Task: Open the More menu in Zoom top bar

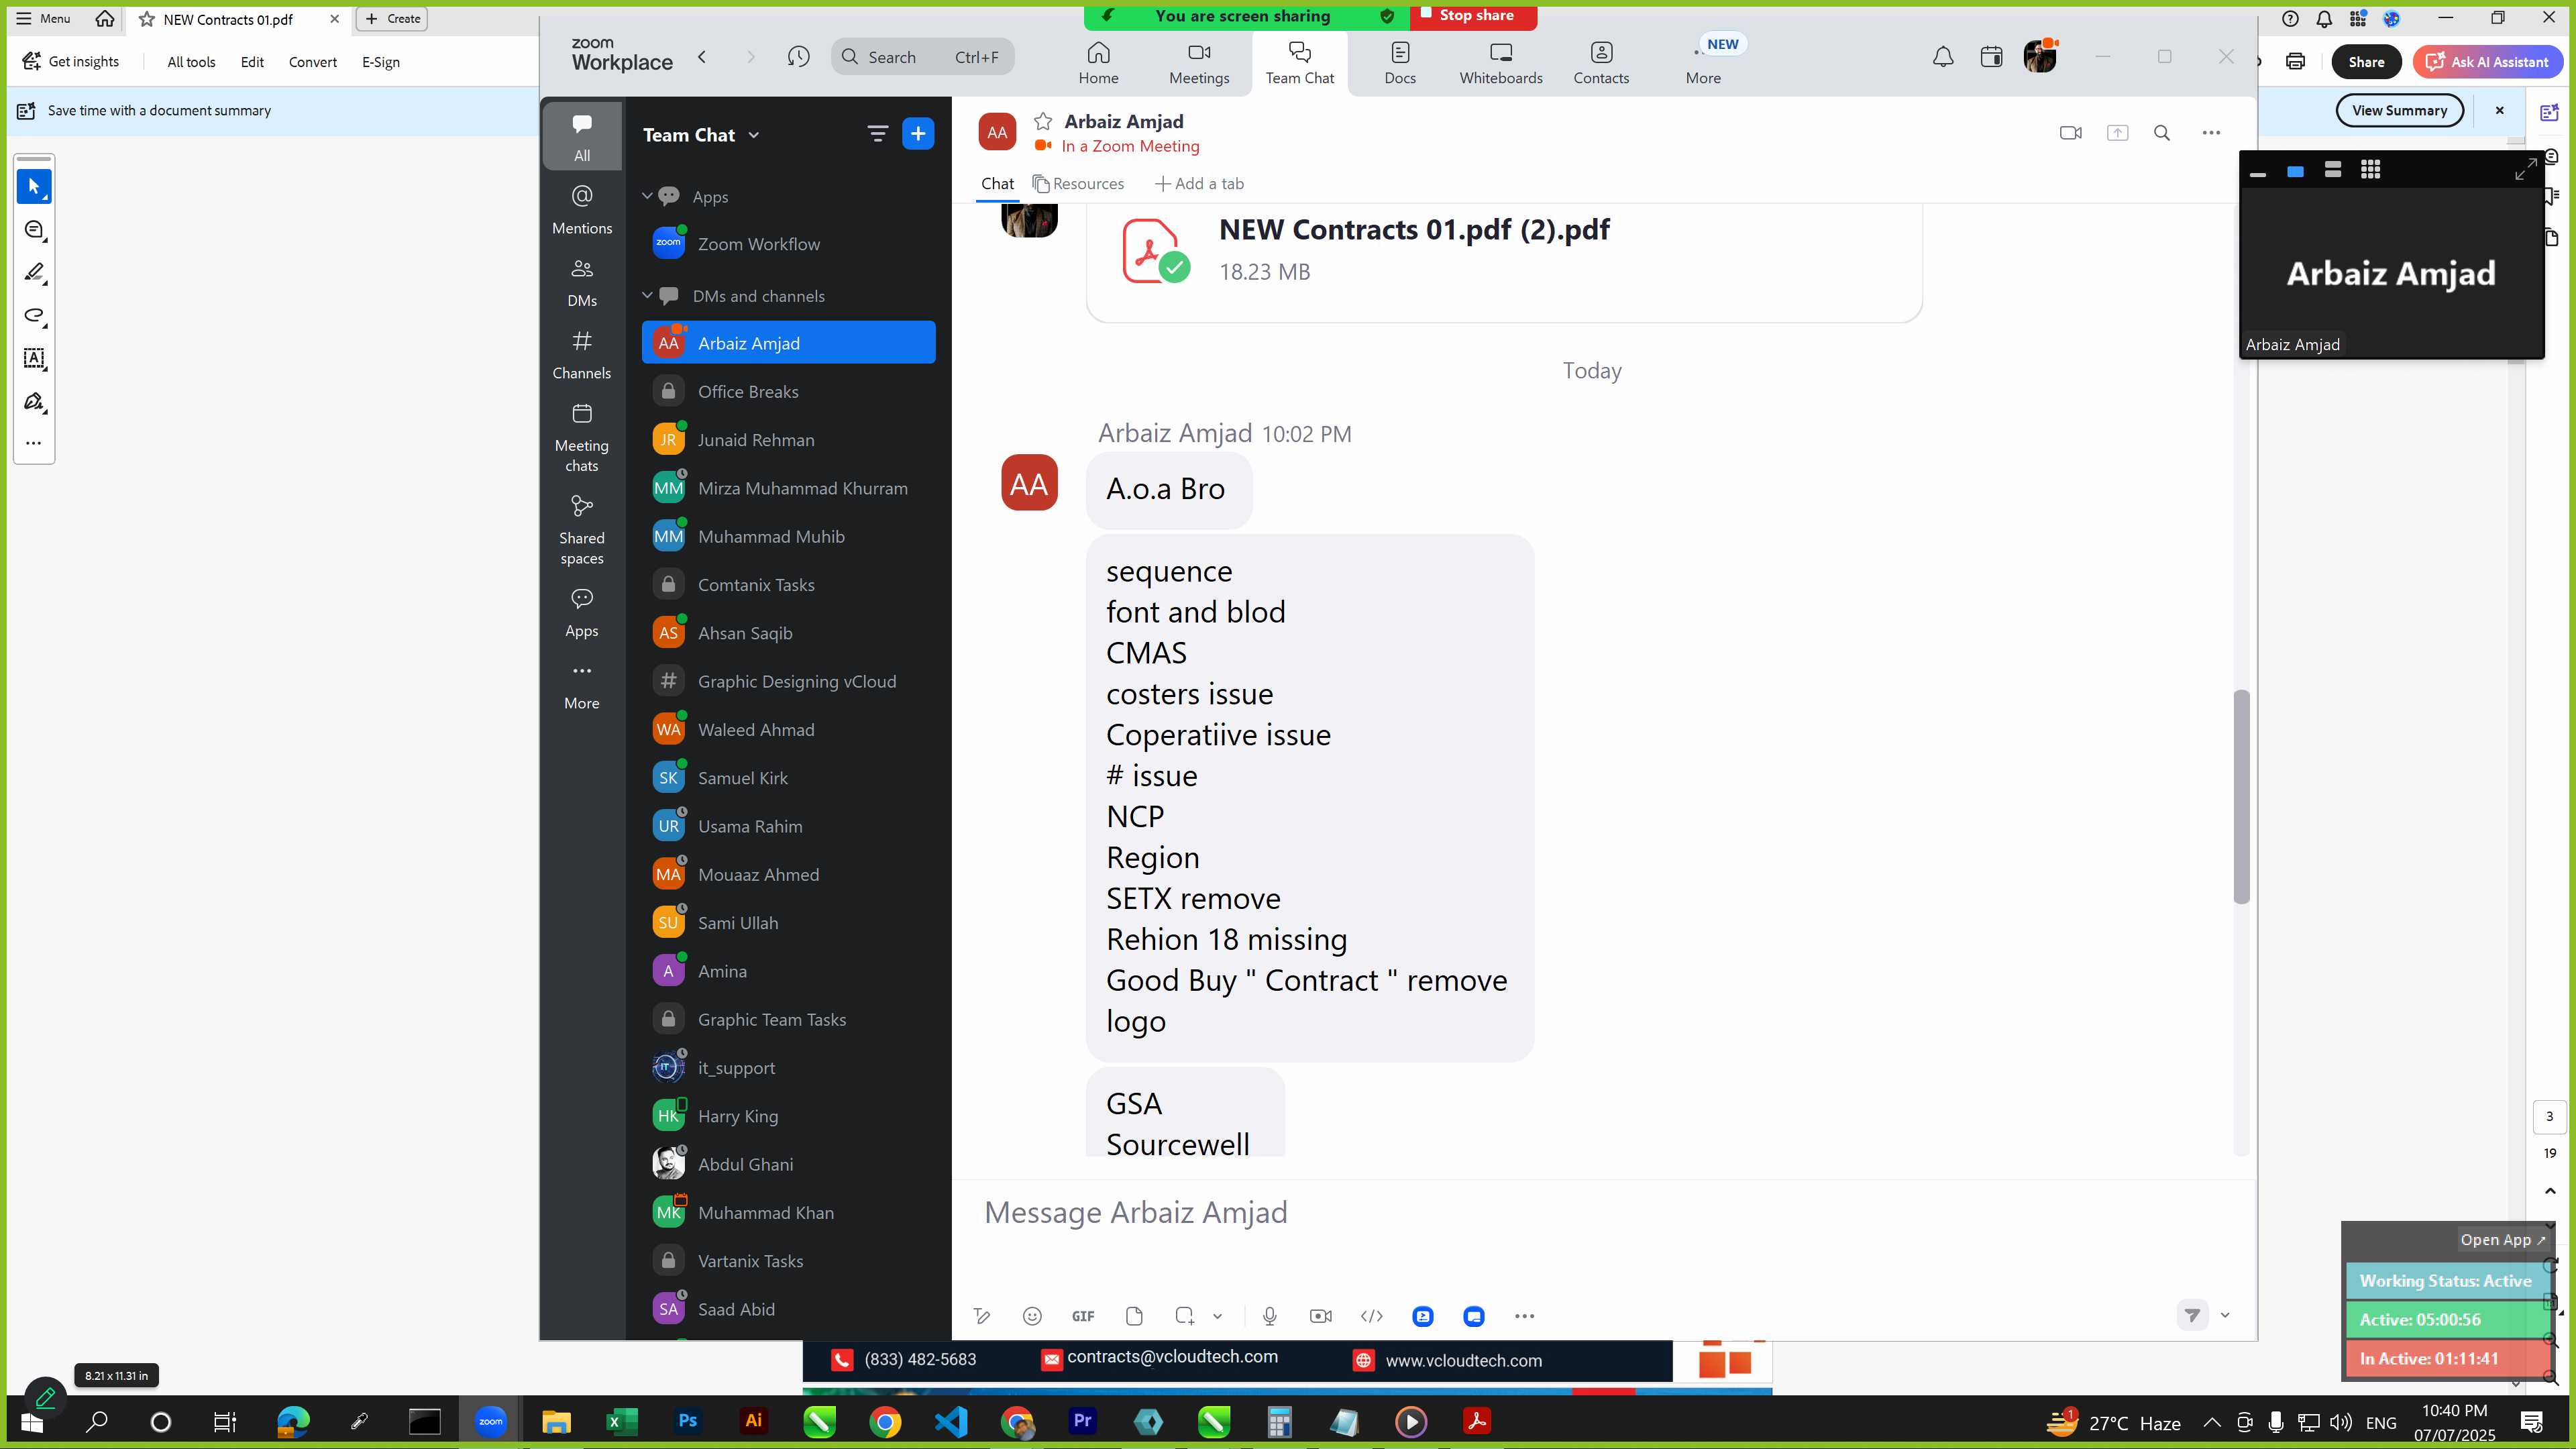Action: (1703, 63)
